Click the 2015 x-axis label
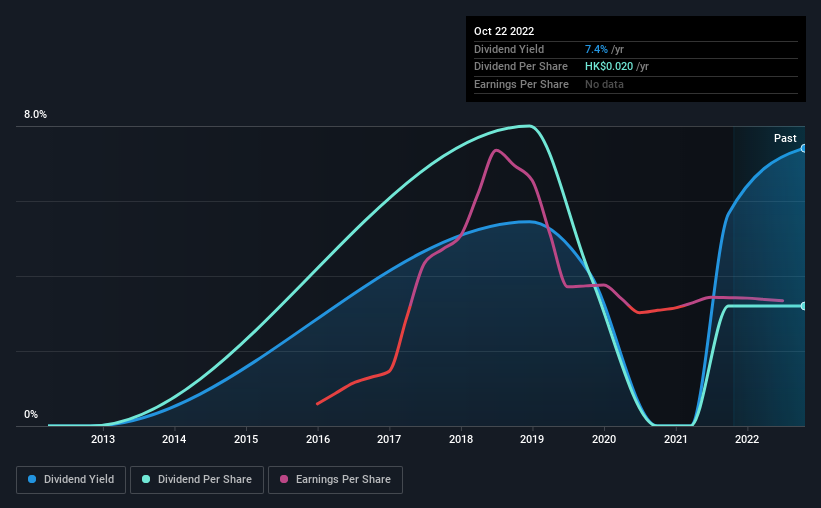Image resolution: width=821 pixels, height=508 pixels. tap(246, 439)
